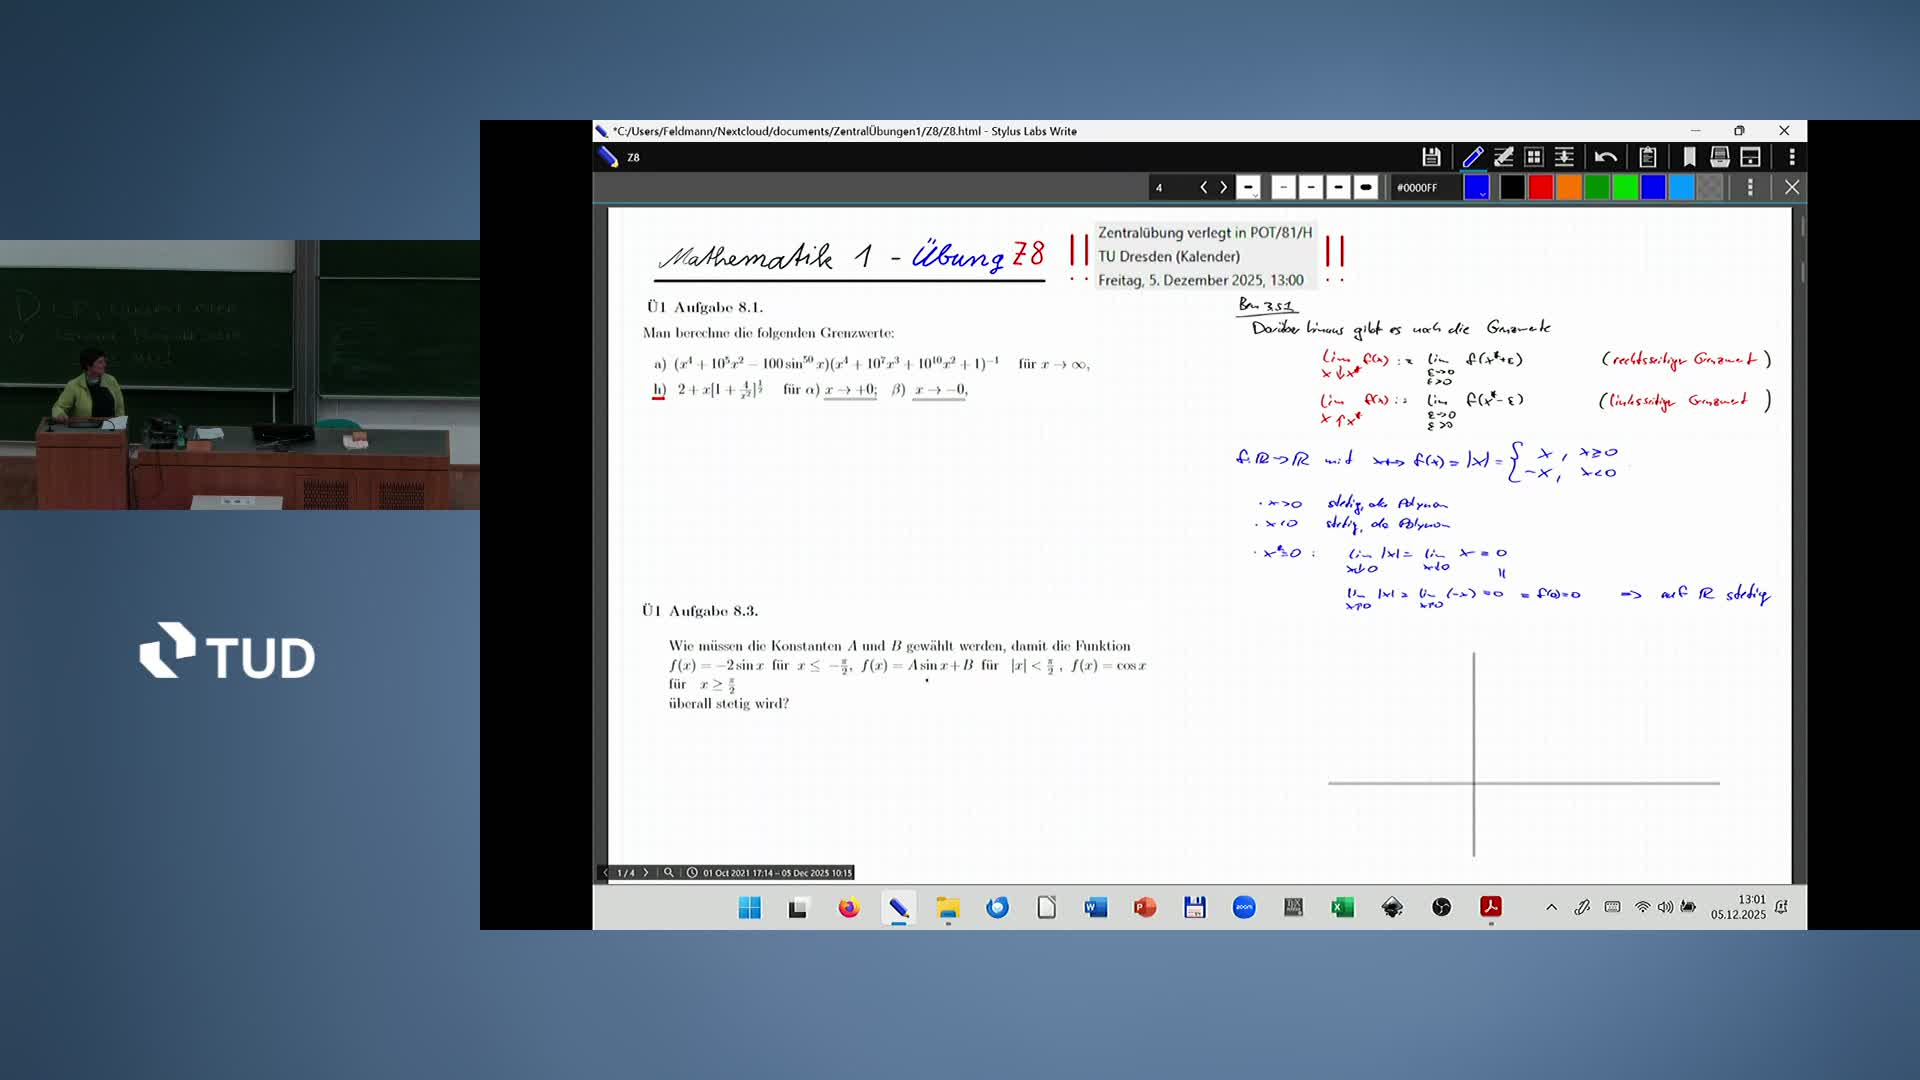The width and height of the screenshot is (1920, 1080).
Task: Open the Clipboard/paste tool
Action: (1648, 157)
